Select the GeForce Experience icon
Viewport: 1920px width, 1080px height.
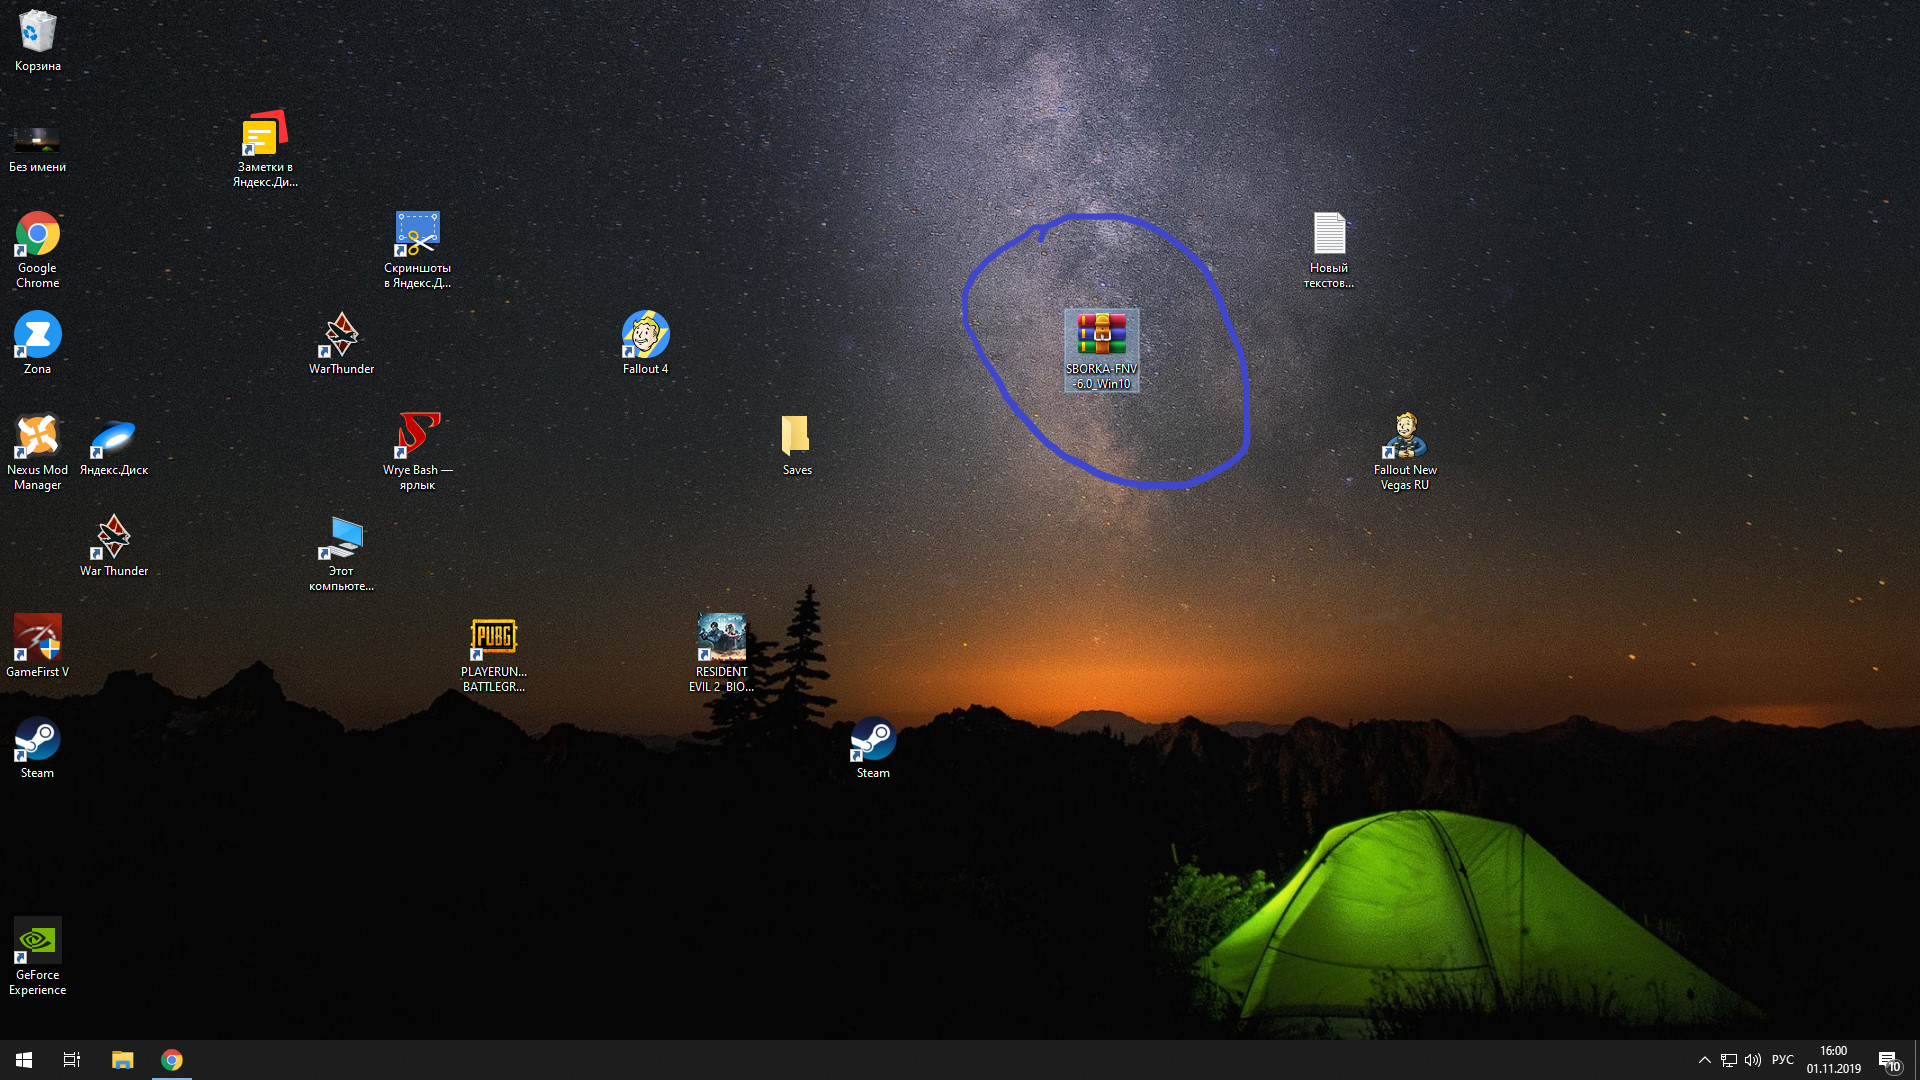click(38, 942)
